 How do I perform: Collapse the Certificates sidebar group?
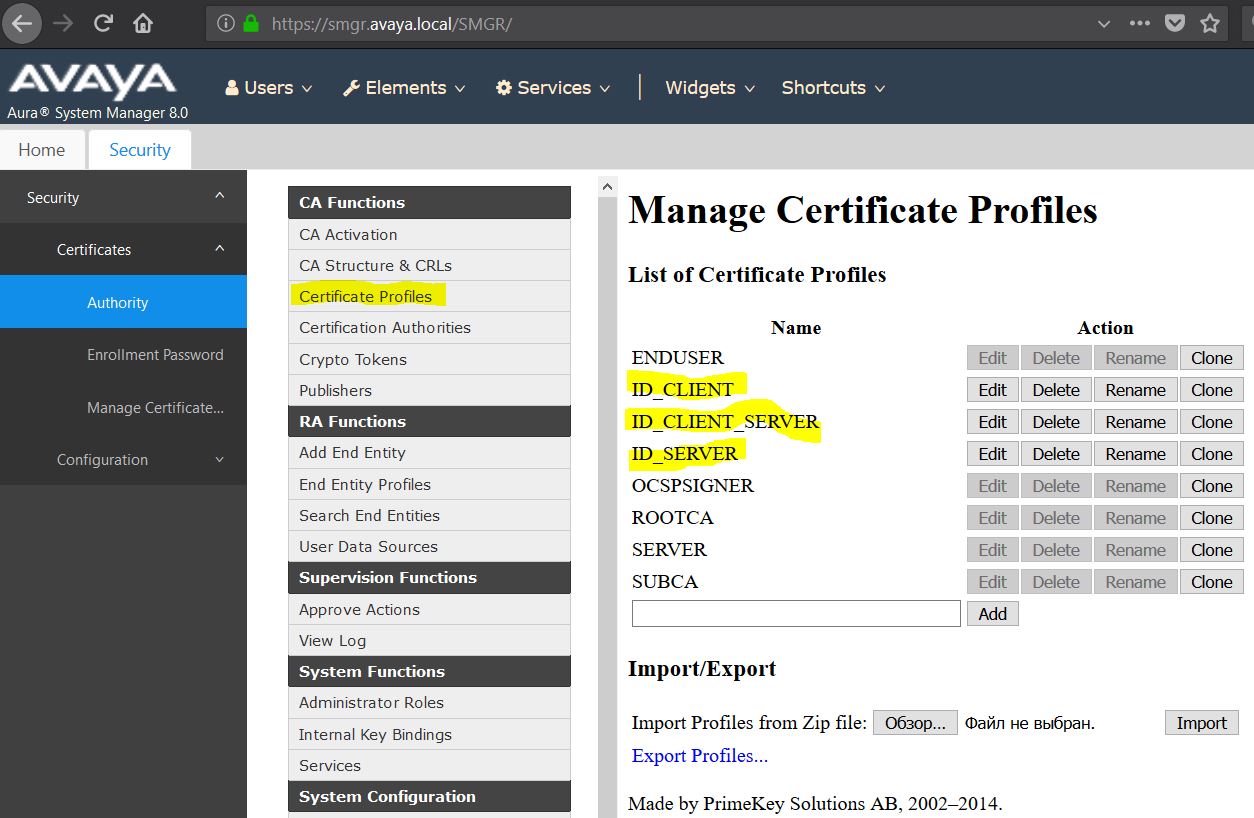tap(123, 250)
